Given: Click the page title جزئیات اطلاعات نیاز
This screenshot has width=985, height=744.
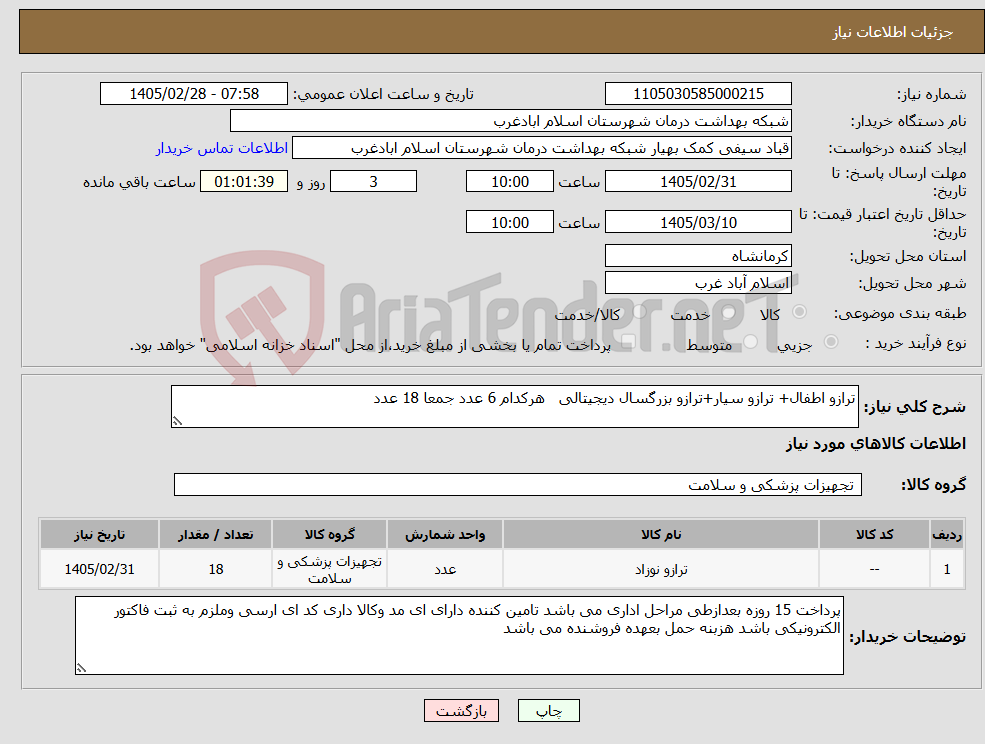Looking at the screenshot, I should (x=893, y=32).
